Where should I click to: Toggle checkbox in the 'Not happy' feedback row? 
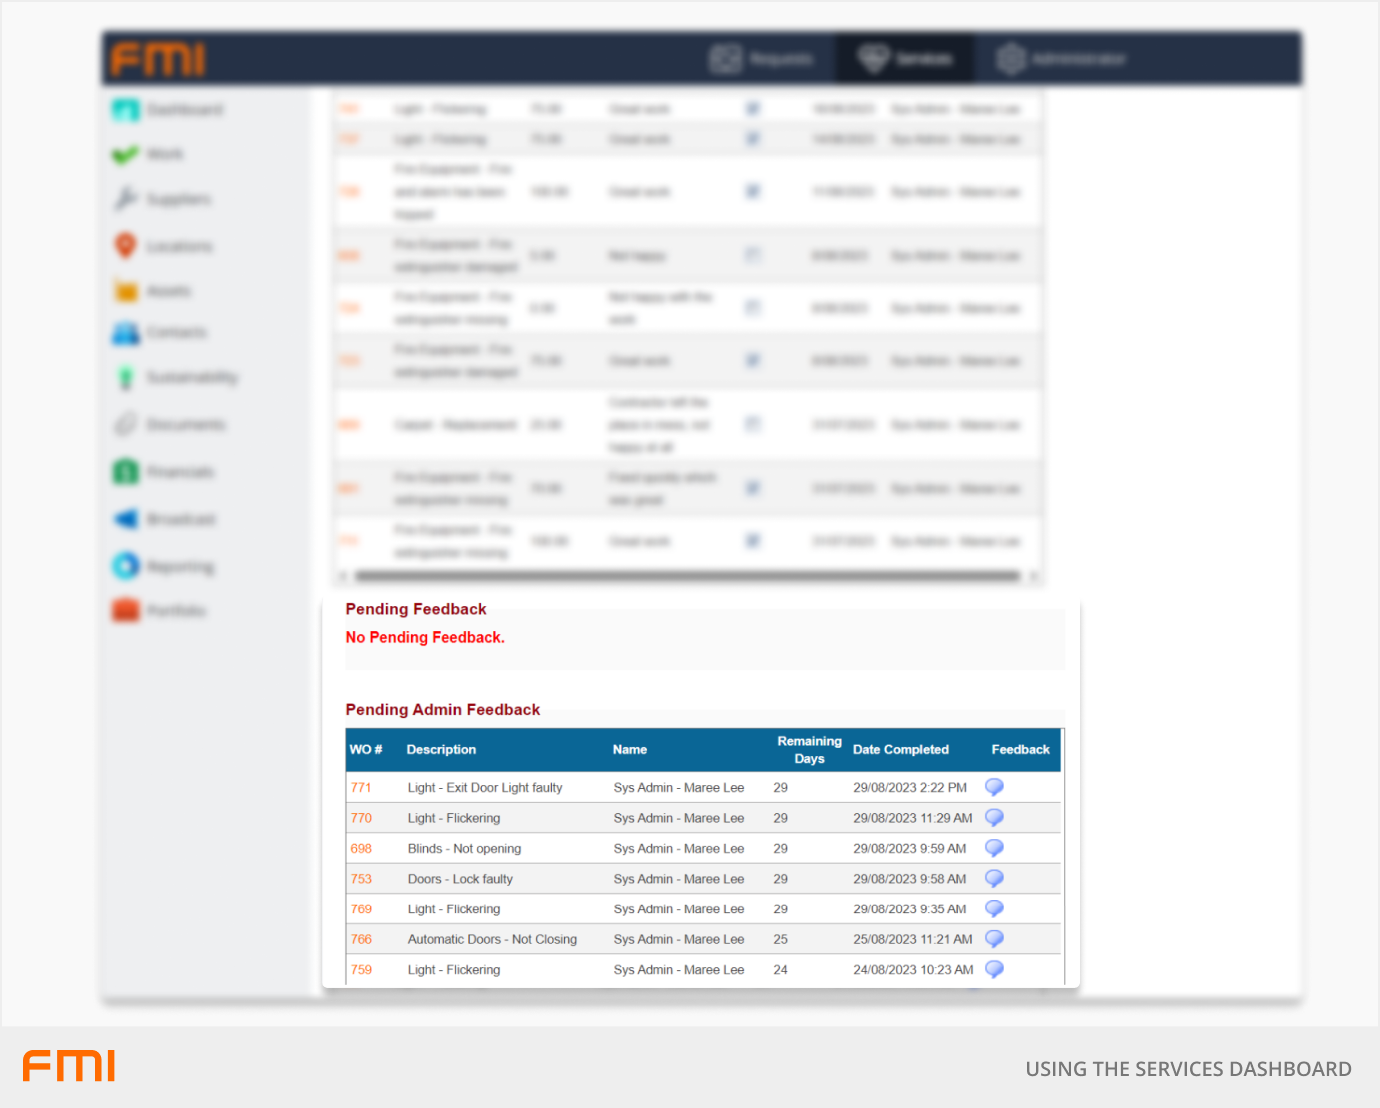click(753, 256)
